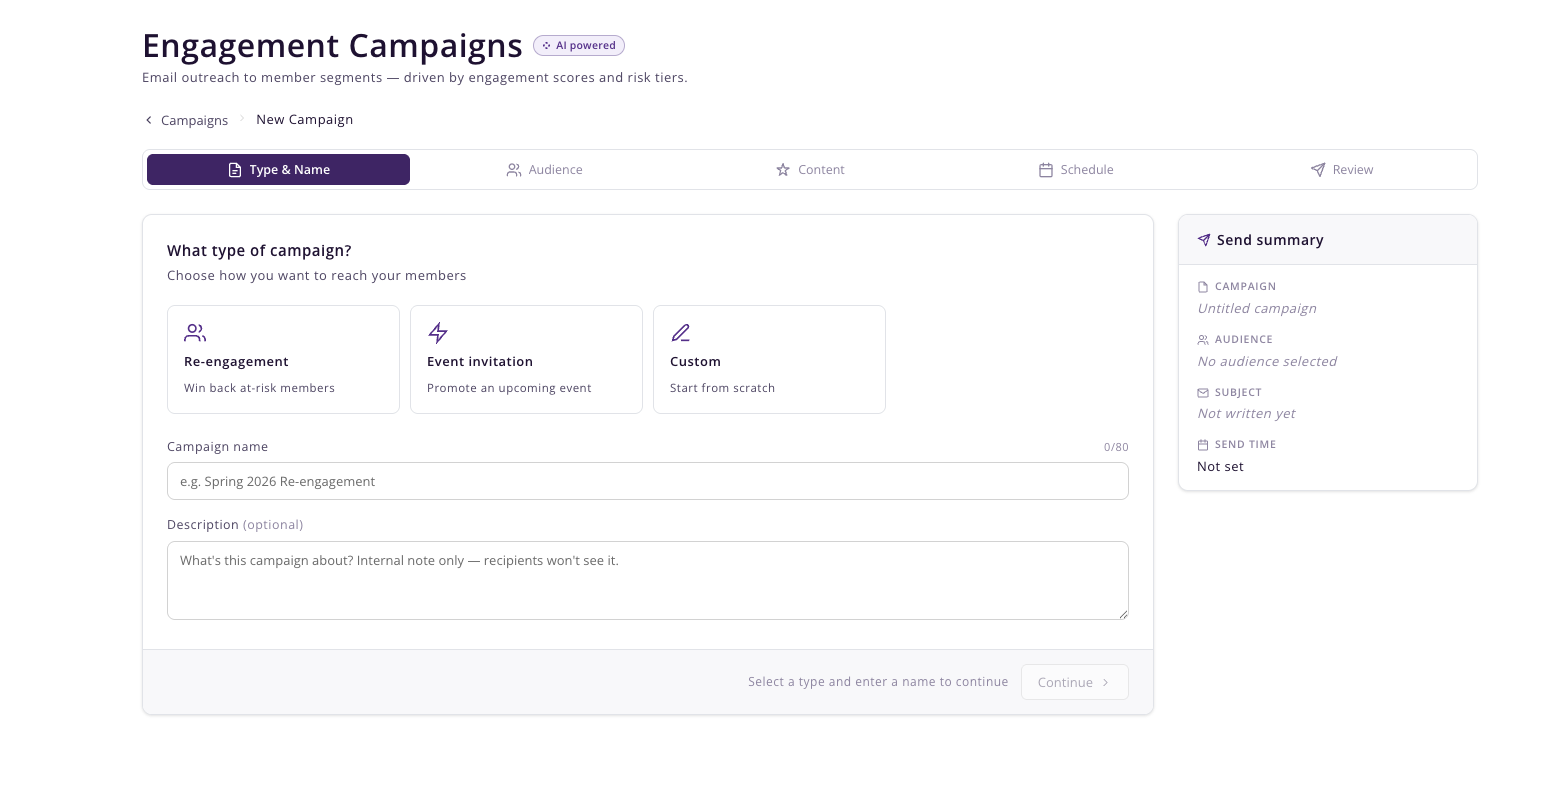Switch to the Schedule tab
This screenshot has height=810, width=1559.
coord(1076,170)
